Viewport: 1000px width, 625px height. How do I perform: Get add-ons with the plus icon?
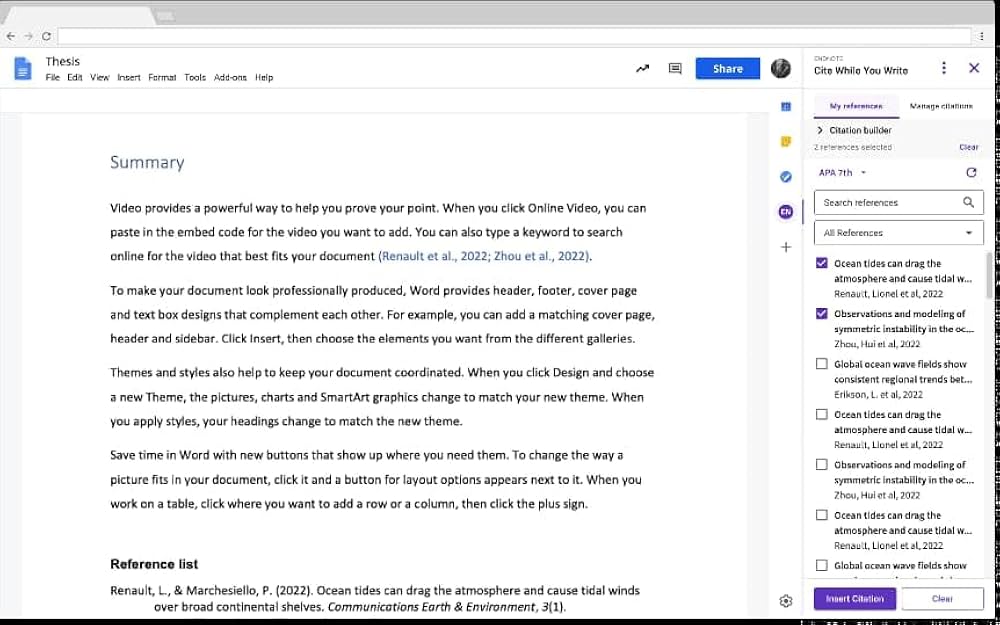[786, 247]
